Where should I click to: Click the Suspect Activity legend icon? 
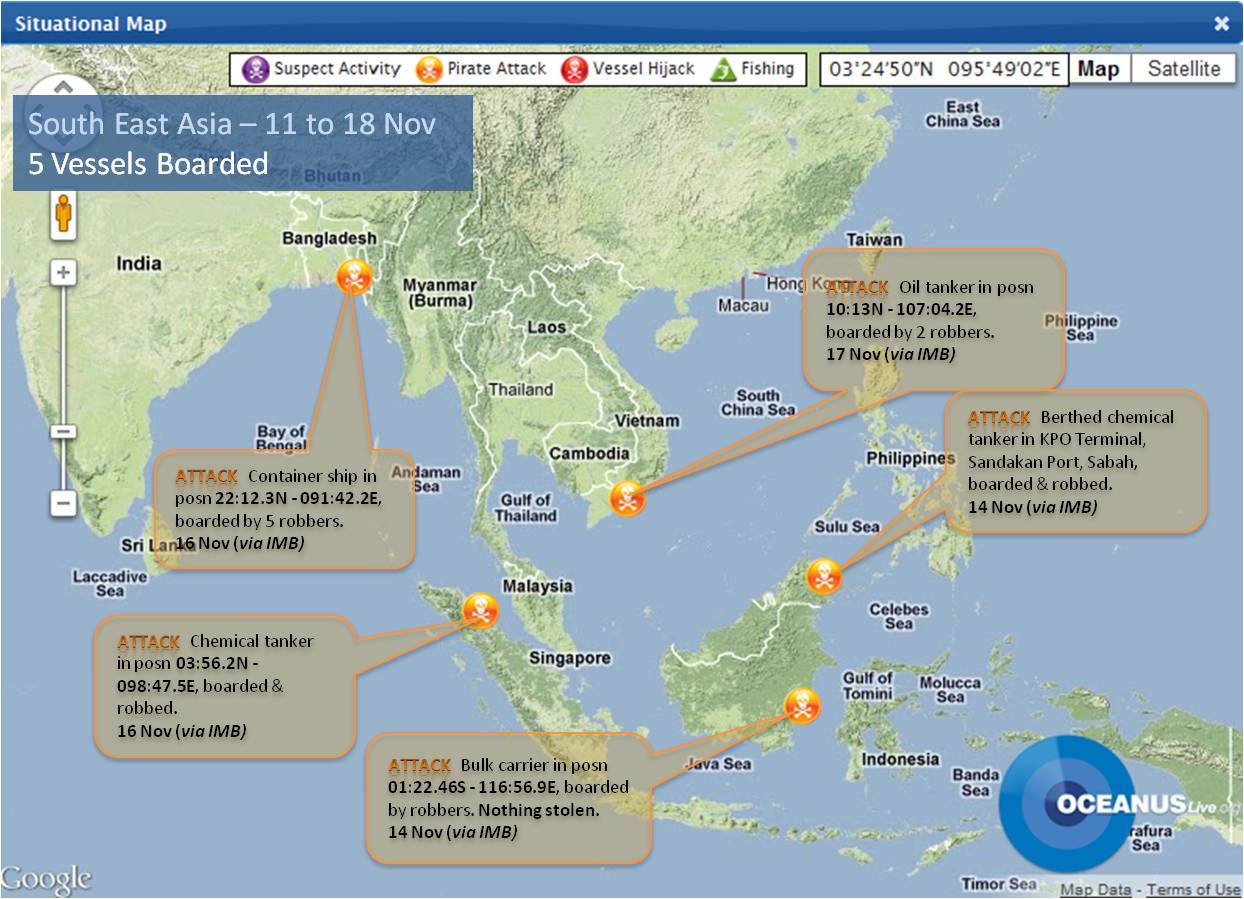256,70
